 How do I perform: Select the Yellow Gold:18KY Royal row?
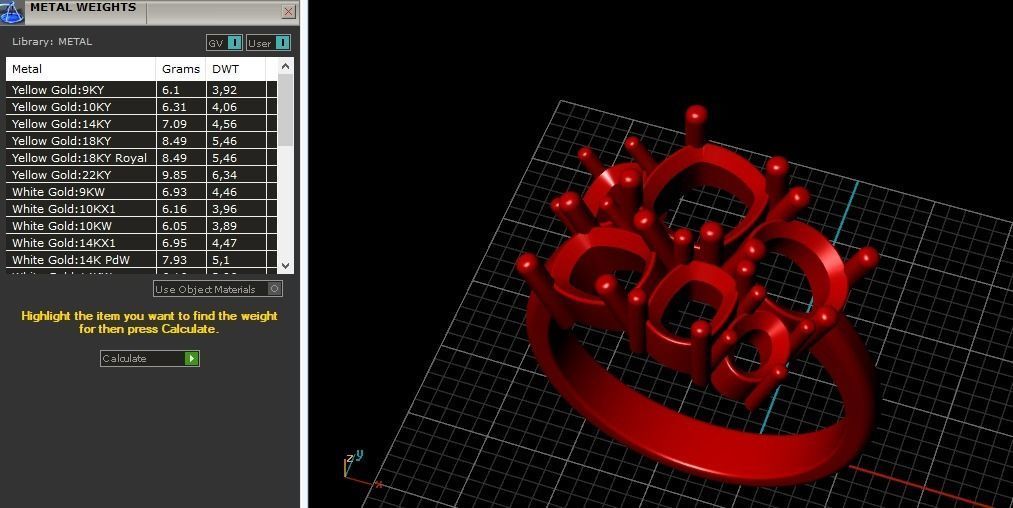pyautogui.click(x=141, y=158)
